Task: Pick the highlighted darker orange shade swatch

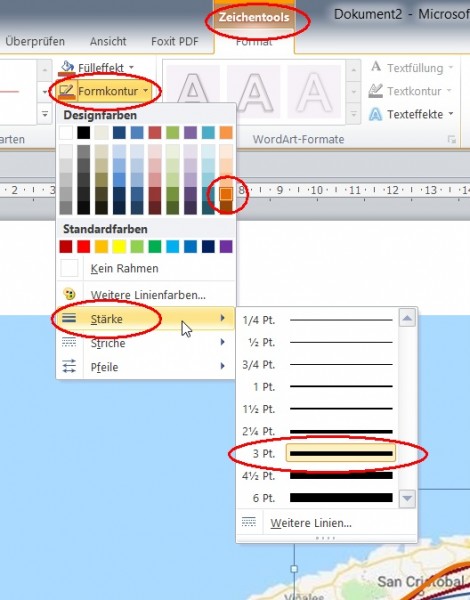Action: click(226, 194)
